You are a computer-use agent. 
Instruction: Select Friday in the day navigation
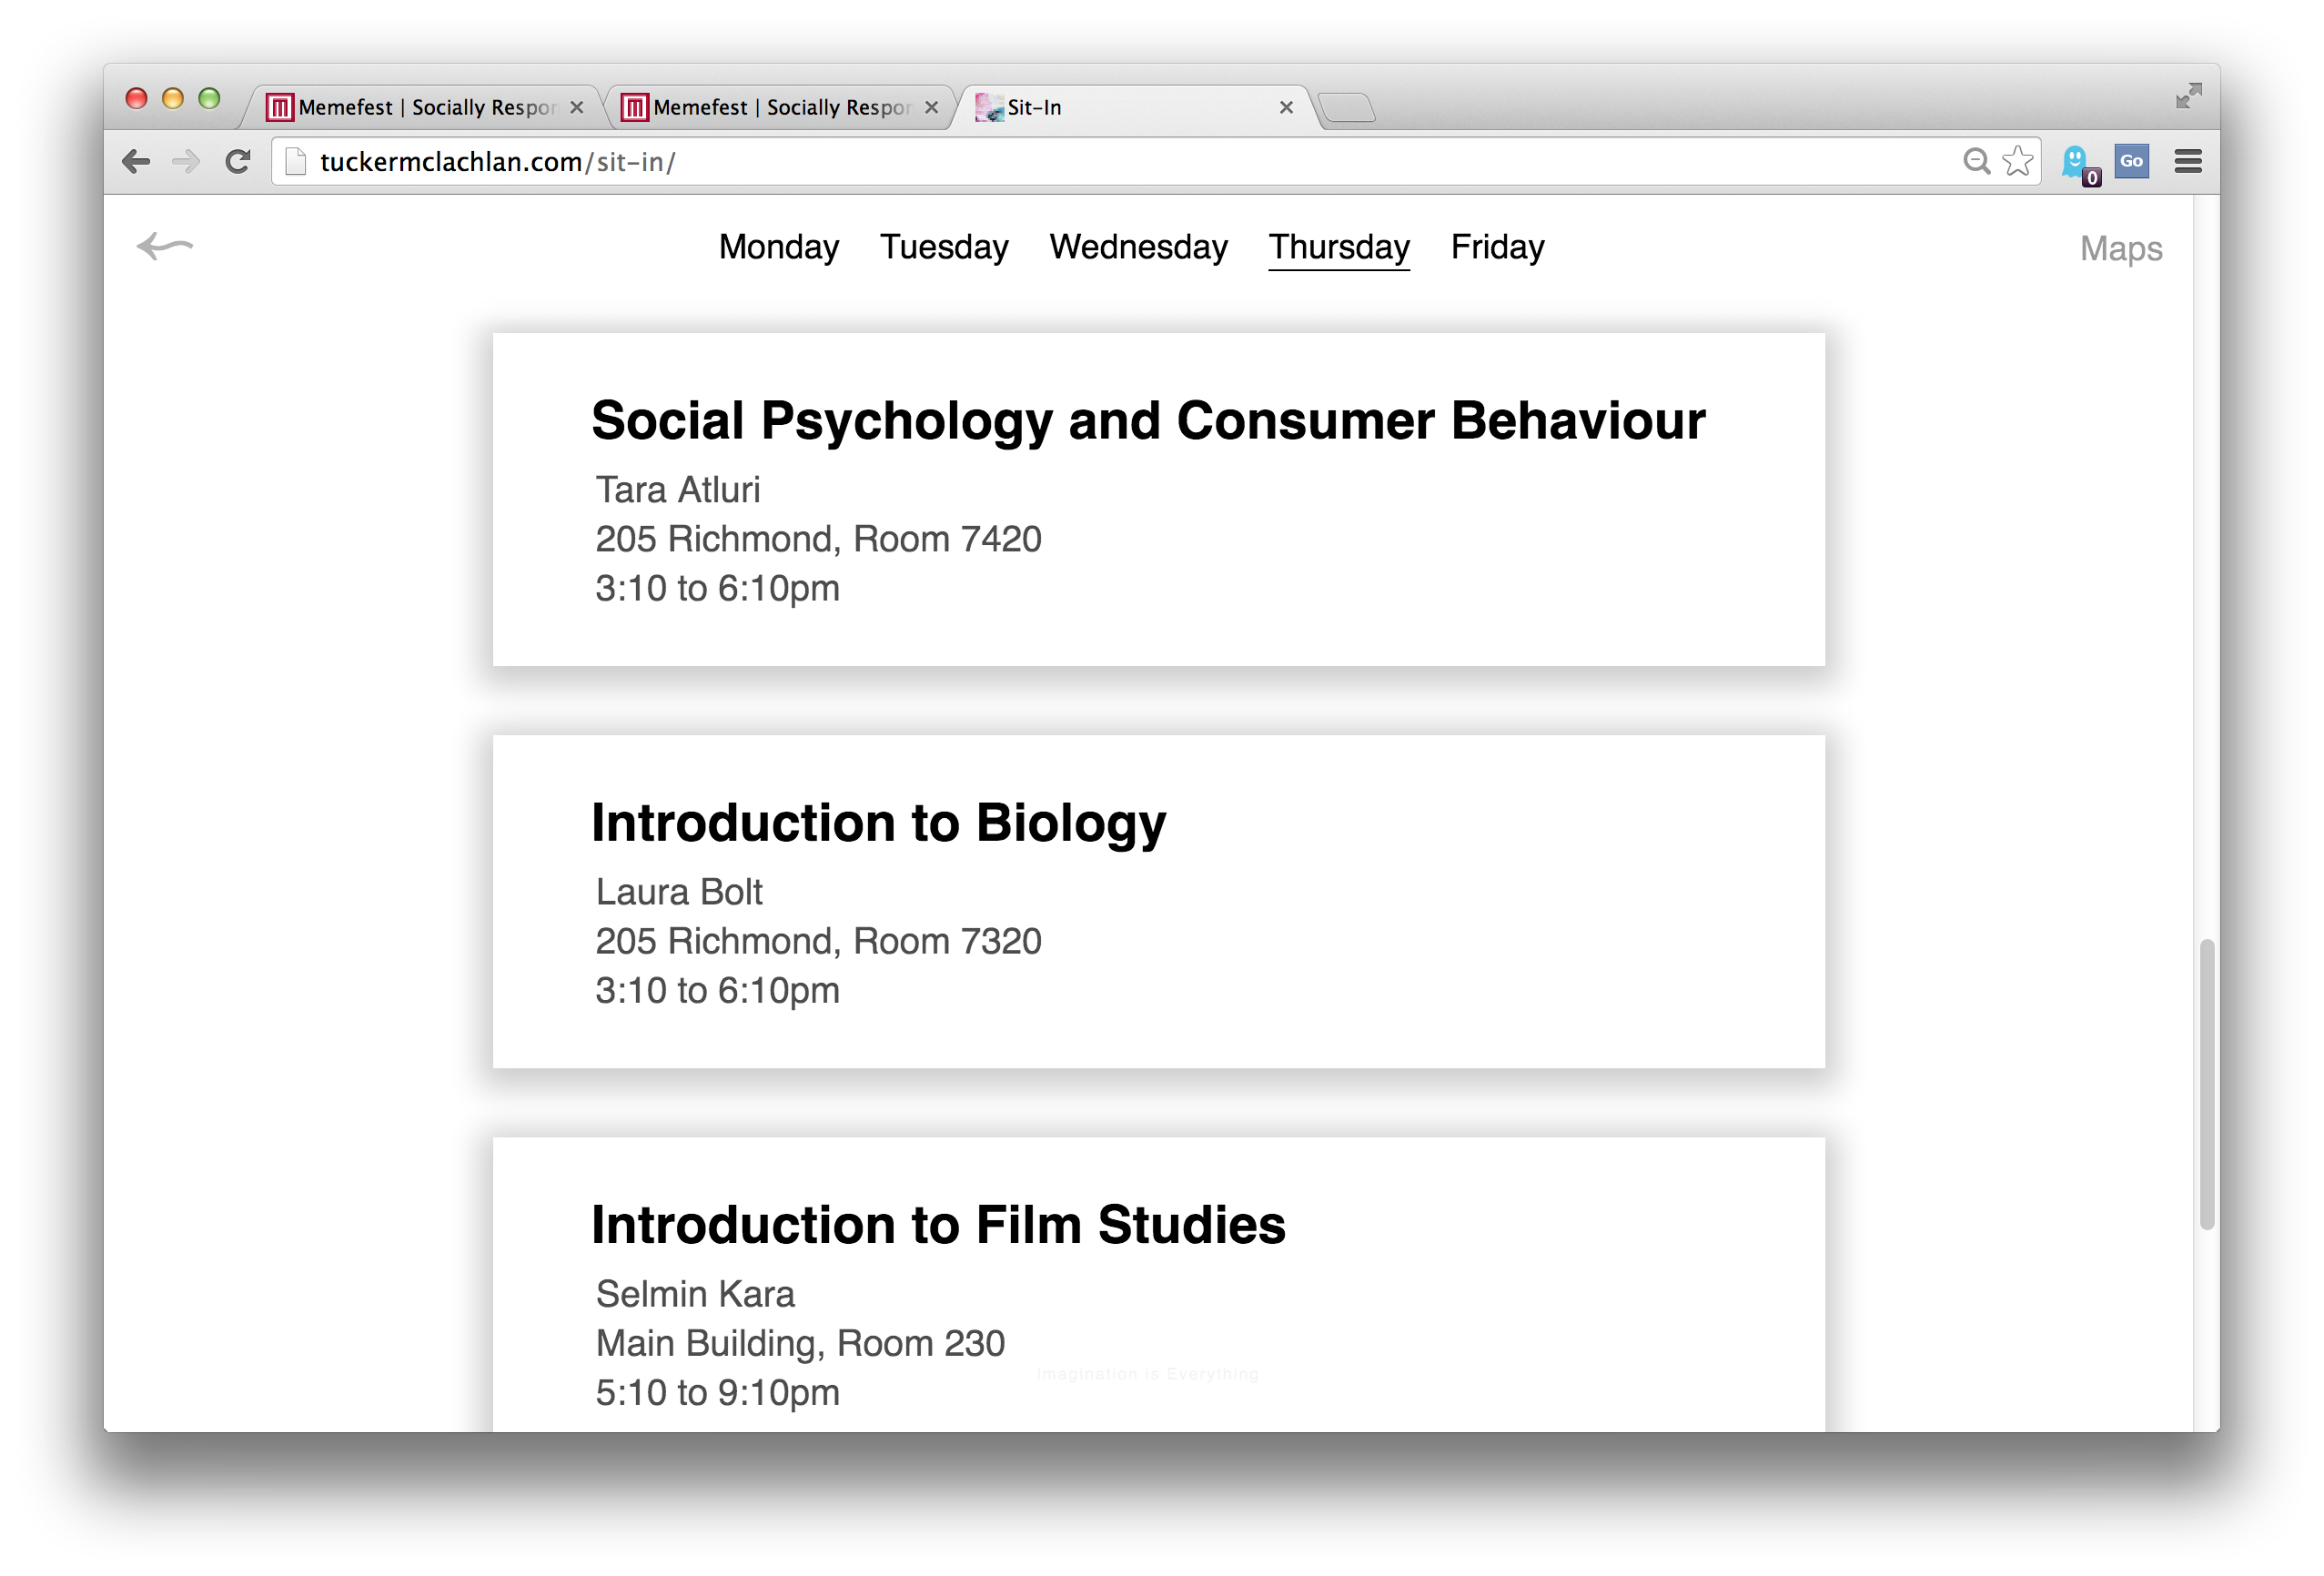pos(1497,247)
